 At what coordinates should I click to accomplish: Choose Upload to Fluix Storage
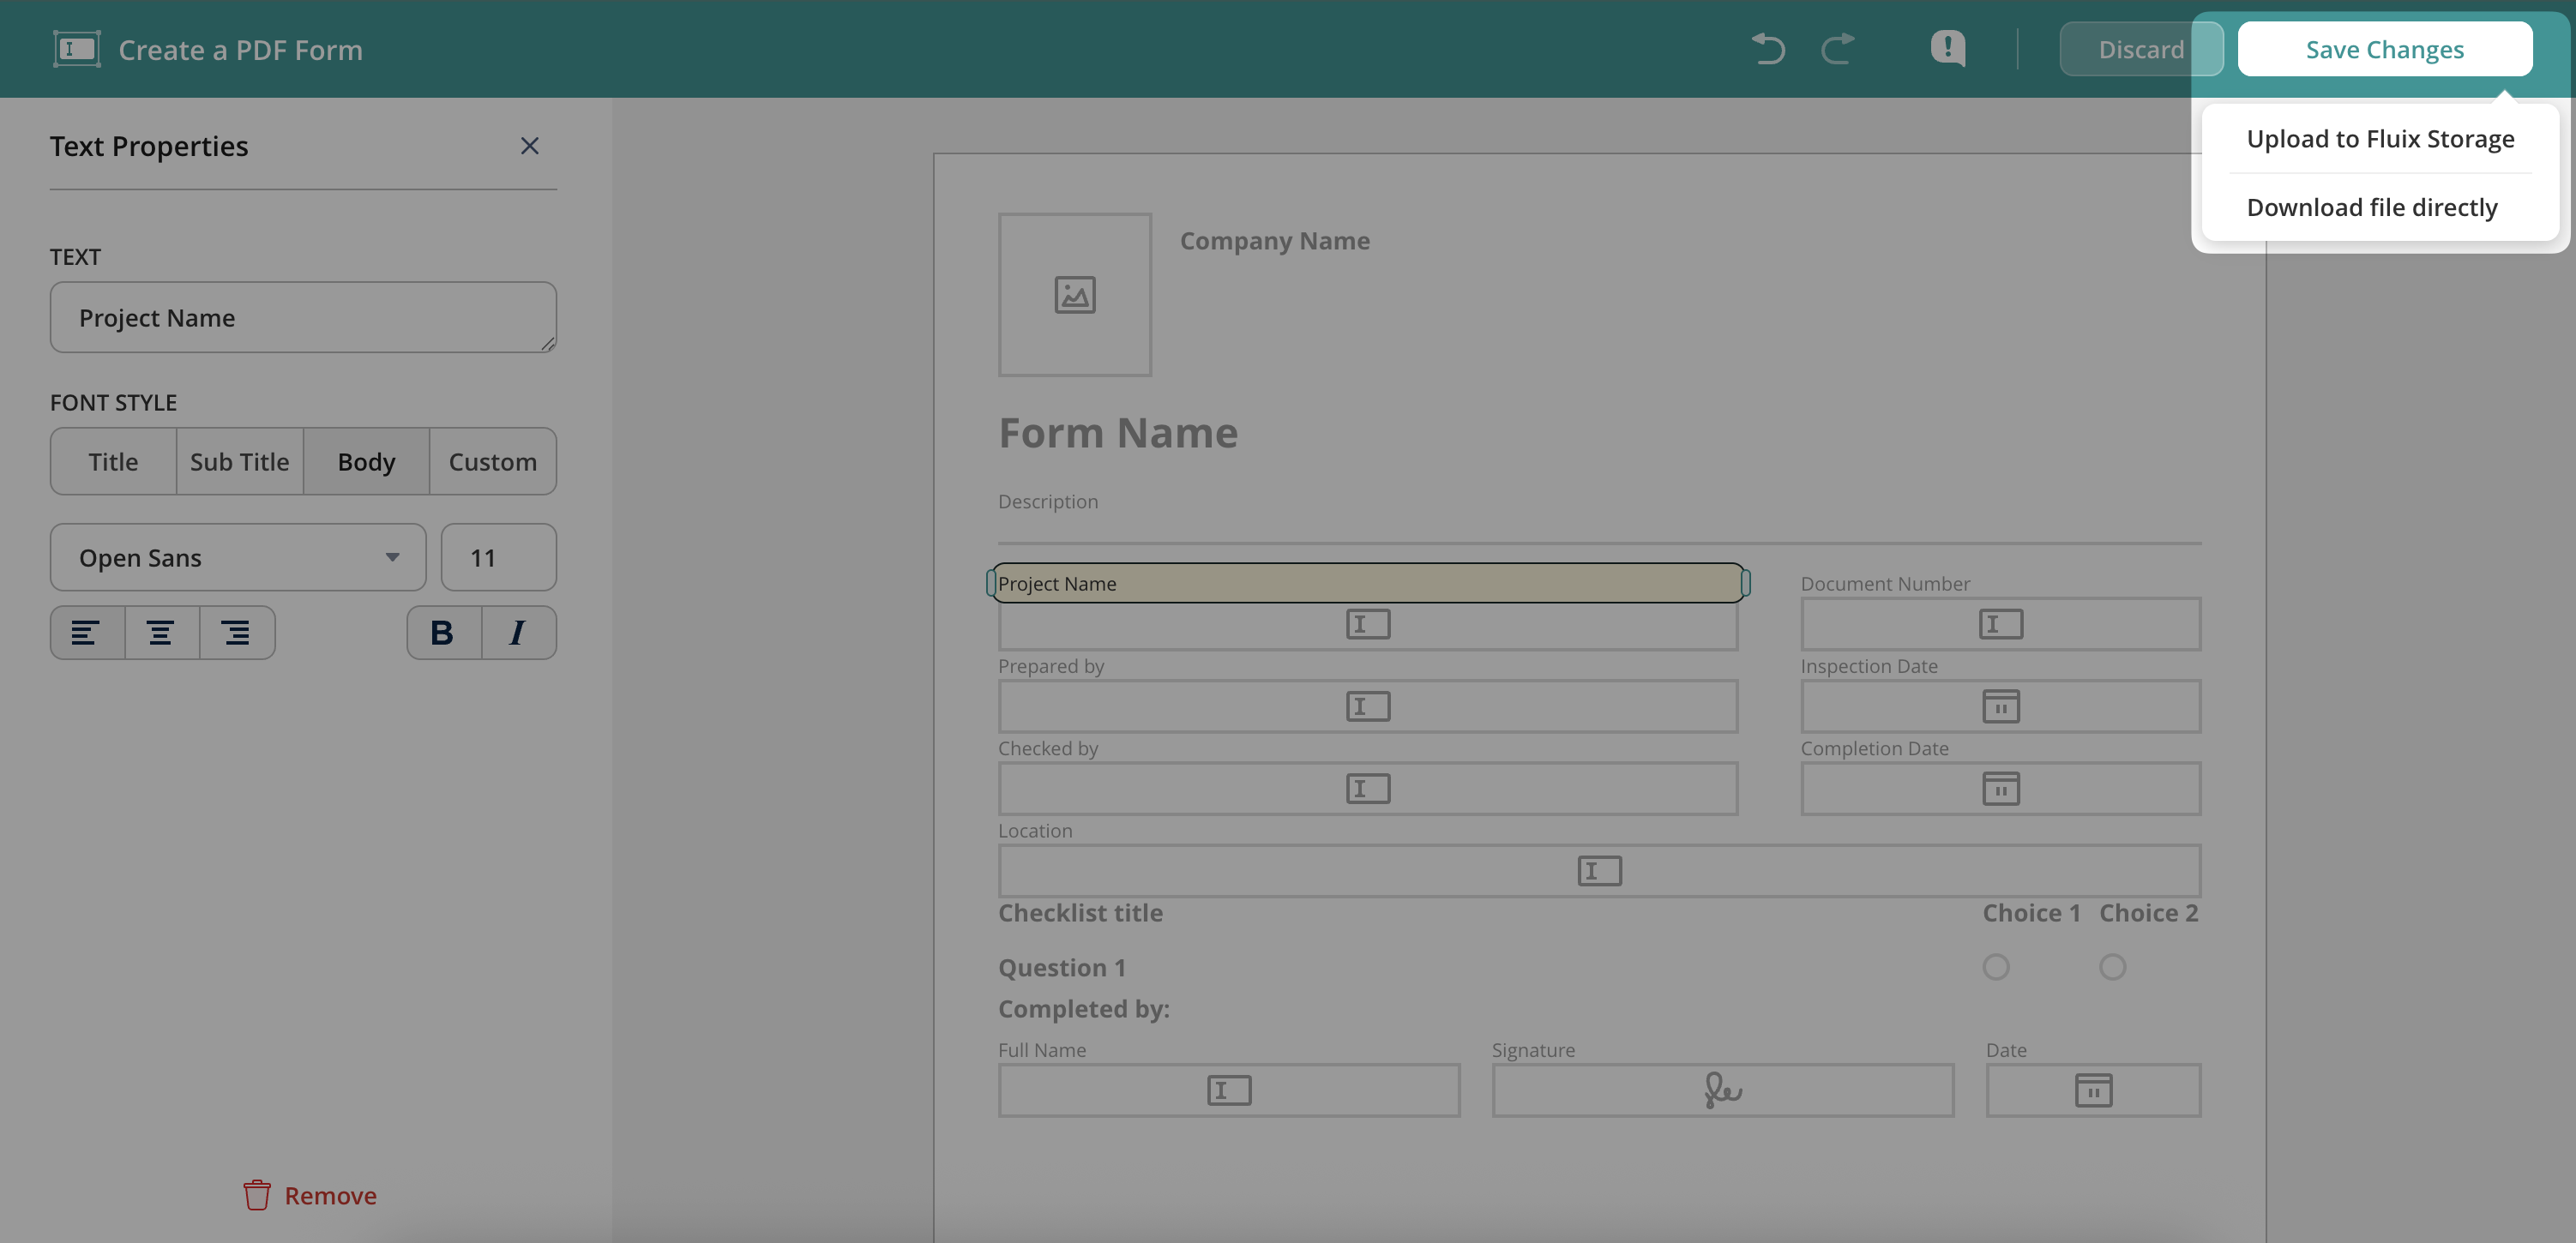point(2379,139)
